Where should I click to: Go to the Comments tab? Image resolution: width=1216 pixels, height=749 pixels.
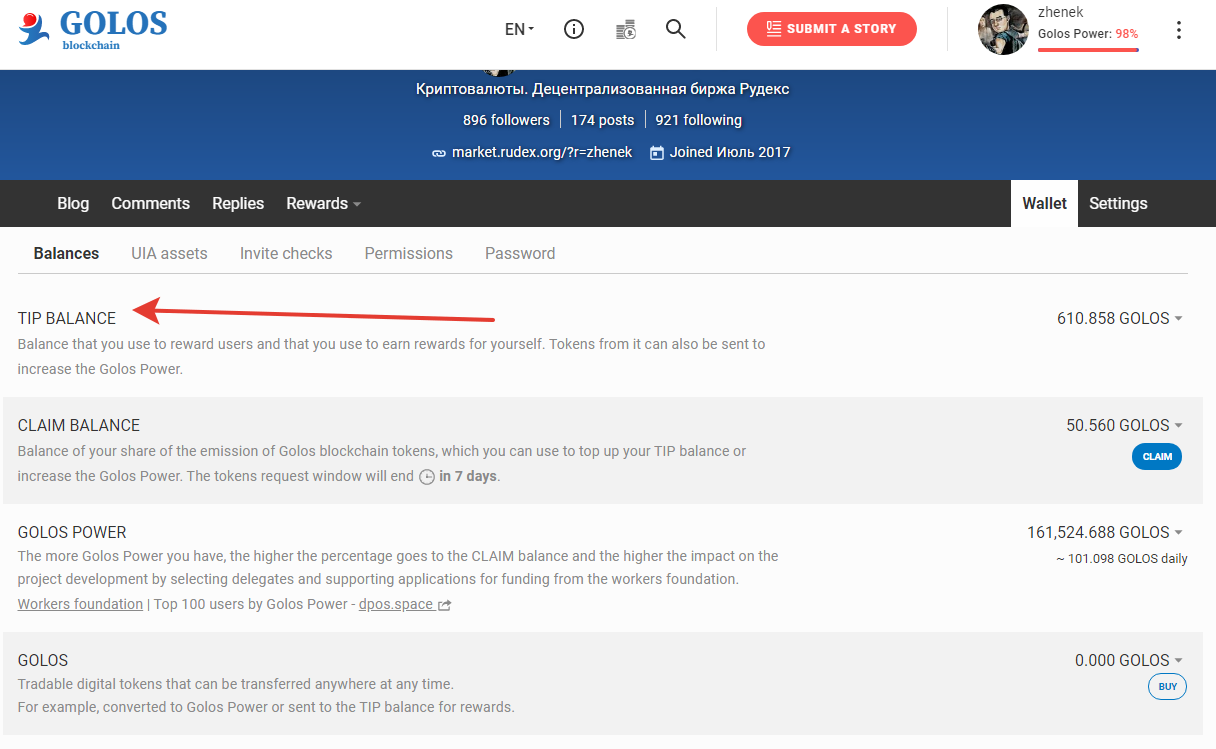coord(151,203)
